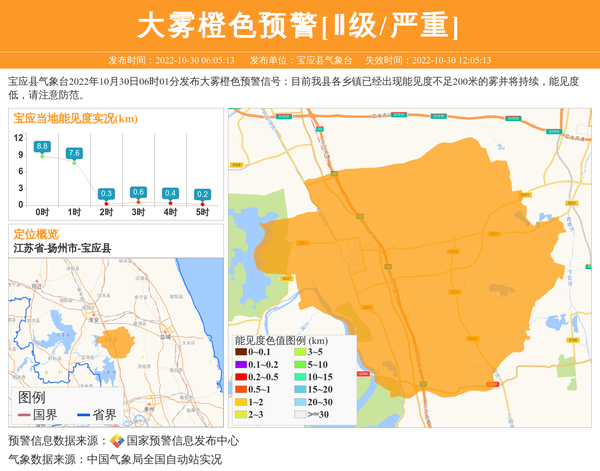Click the 15~20 blue legend swatch
Screen dimensions: 600x471
[x=299, y=389]
